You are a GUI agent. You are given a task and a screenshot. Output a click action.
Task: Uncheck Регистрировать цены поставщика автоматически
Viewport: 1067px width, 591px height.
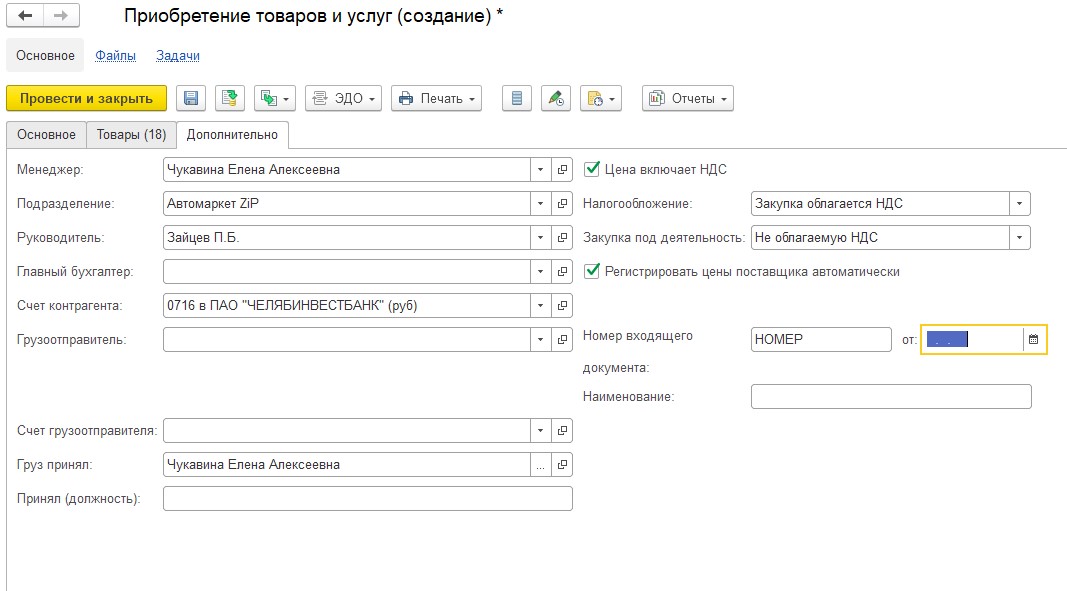click(592, 271)
